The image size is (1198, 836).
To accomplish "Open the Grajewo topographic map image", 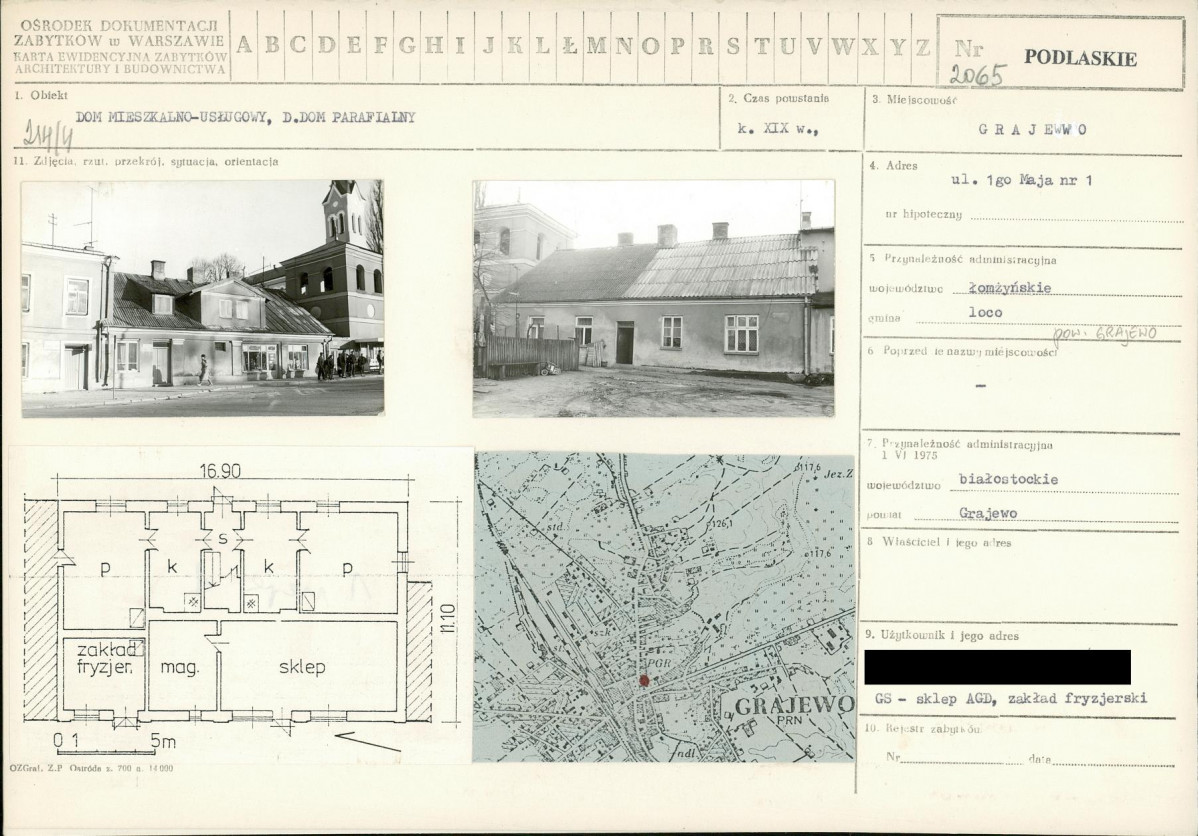I will click(664, 606).
